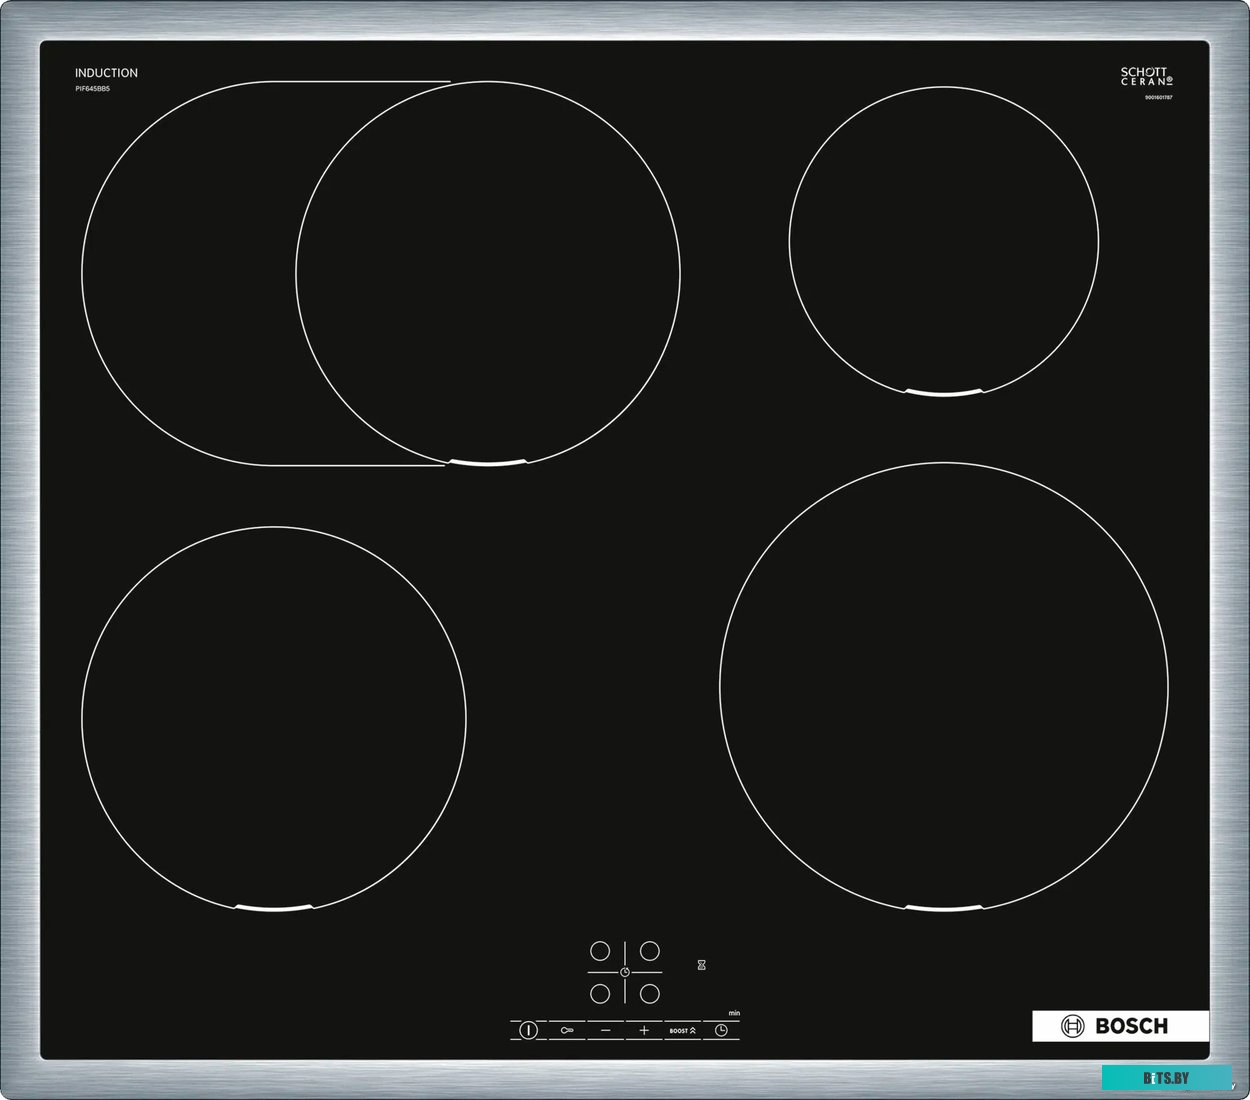Click the small top-right cooking zone

943,242
